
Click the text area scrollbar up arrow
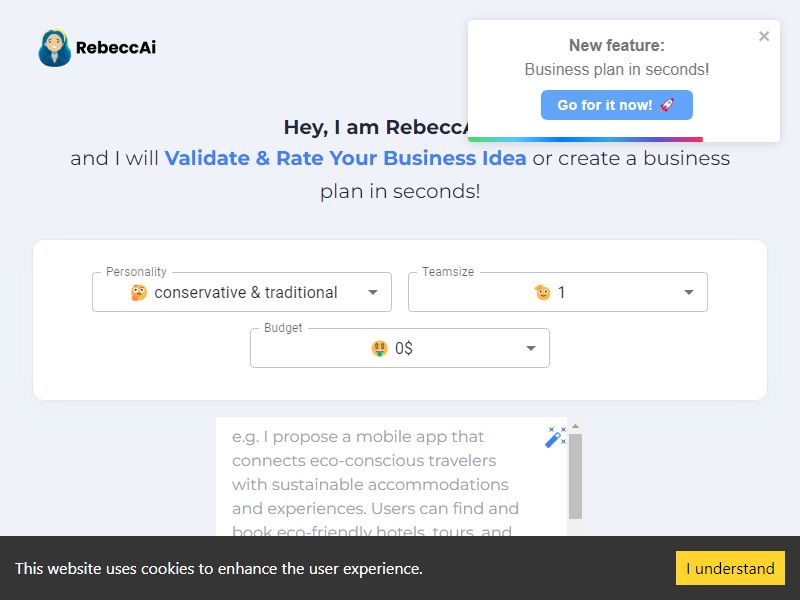[575, 427]
